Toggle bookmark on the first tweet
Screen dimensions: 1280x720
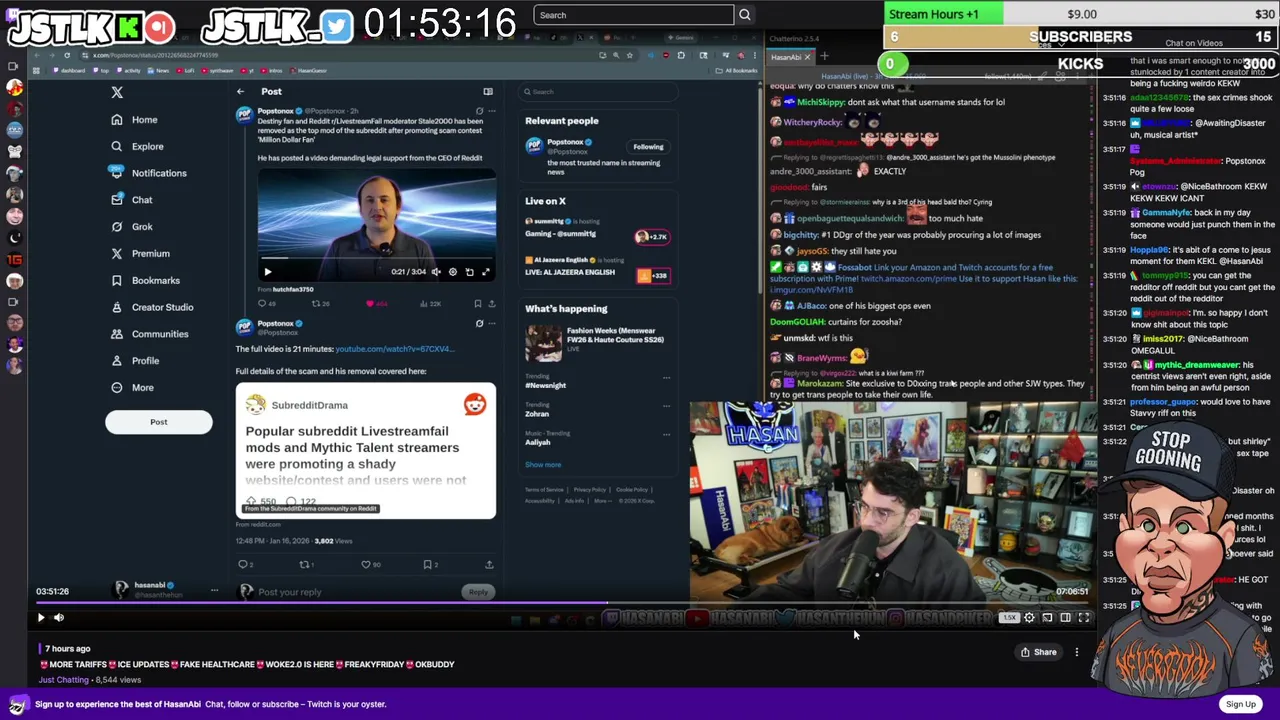pos(478,304)
